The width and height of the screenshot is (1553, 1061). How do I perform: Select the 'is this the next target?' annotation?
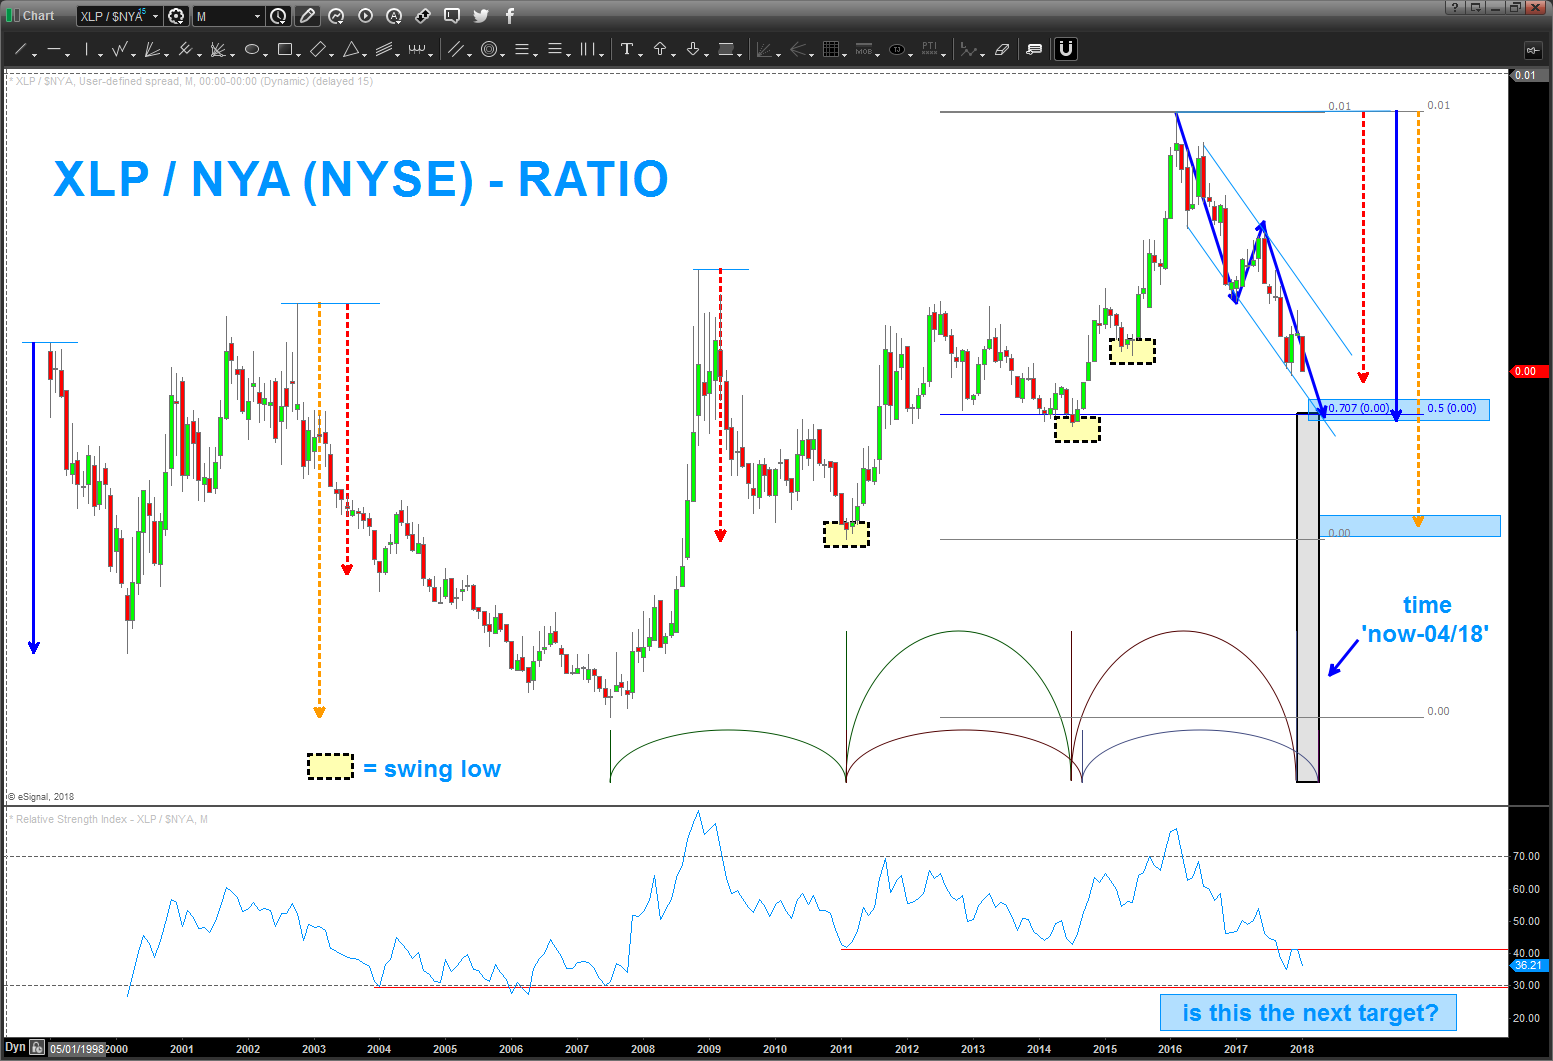[1309, 1013]
